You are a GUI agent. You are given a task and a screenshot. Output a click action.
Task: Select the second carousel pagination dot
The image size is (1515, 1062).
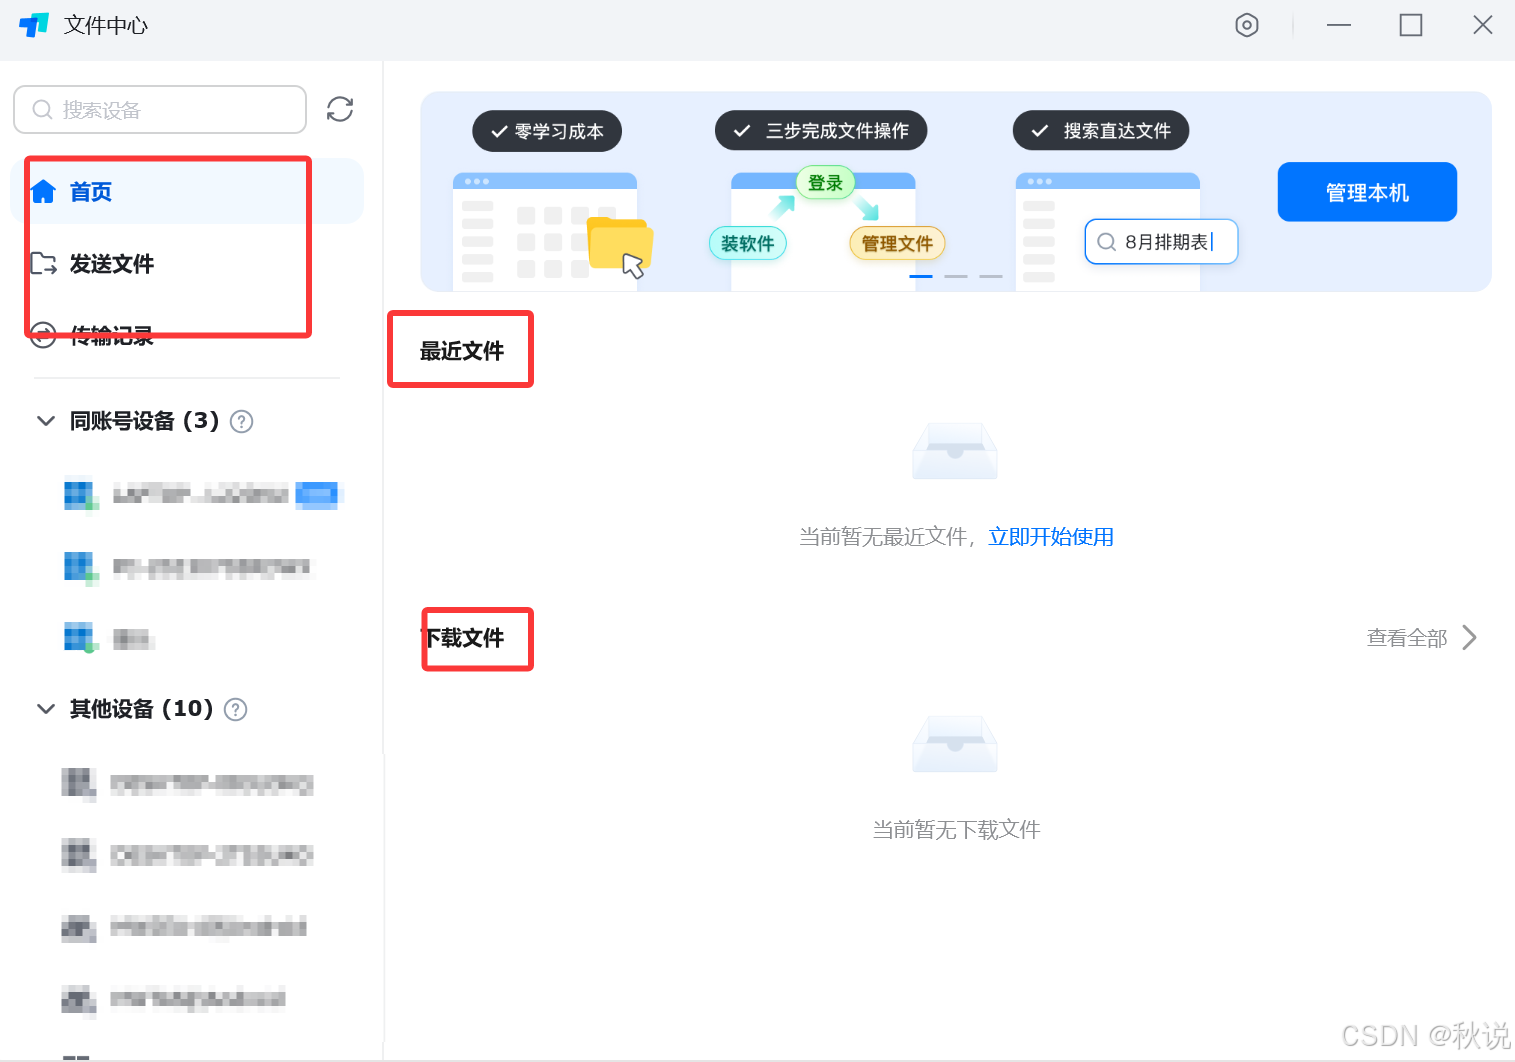[955, 276]
